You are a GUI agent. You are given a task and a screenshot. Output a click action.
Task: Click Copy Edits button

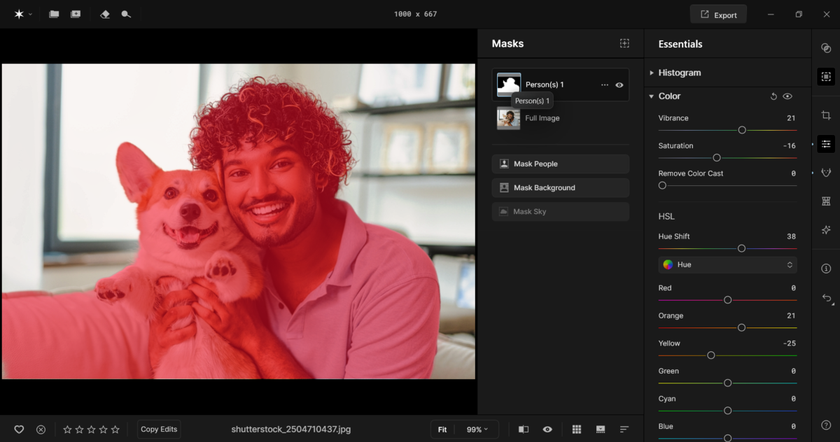coord(159,429)
